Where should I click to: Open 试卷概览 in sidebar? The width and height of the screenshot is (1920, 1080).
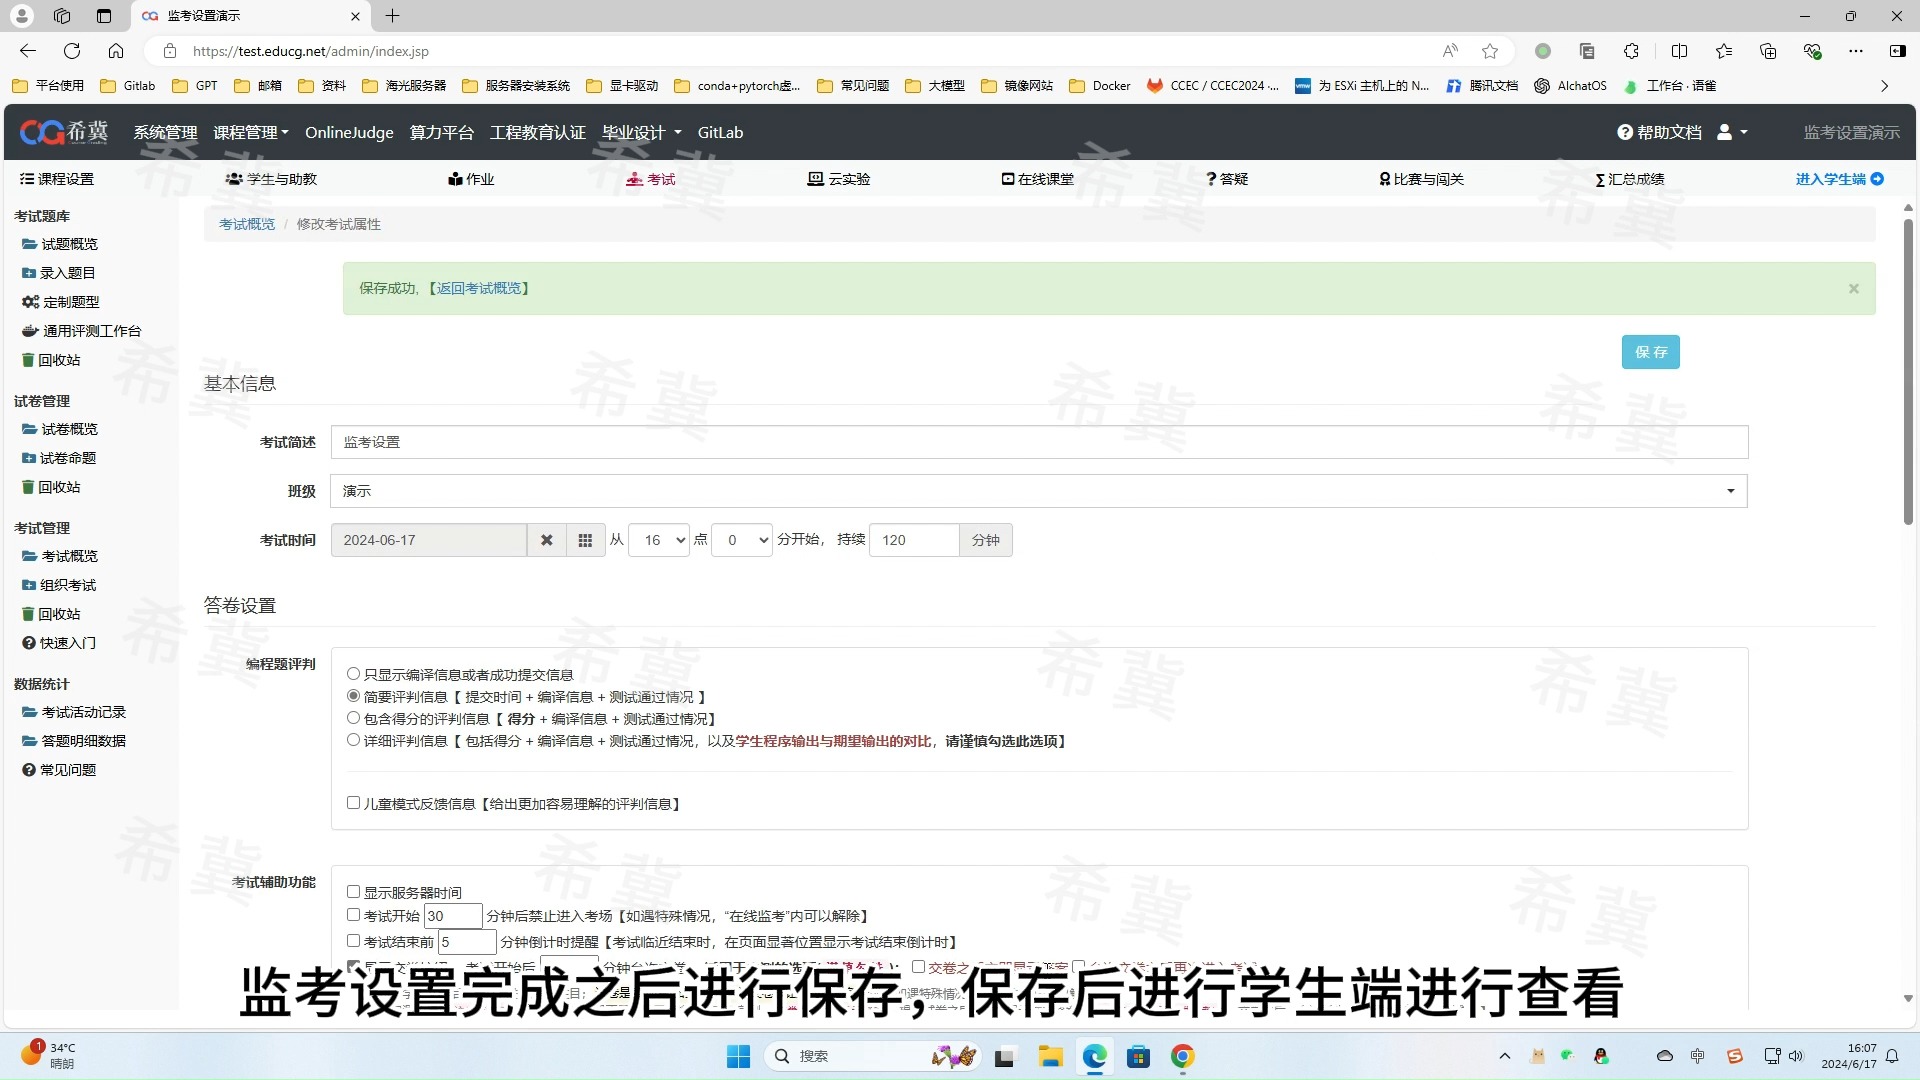[x=60, y=429]
